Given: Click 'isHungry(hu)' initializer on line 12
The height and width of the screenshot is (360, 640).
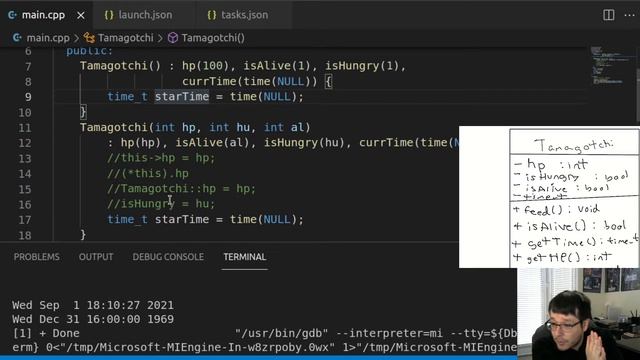Looking at the screenshot, I should 307,143.
